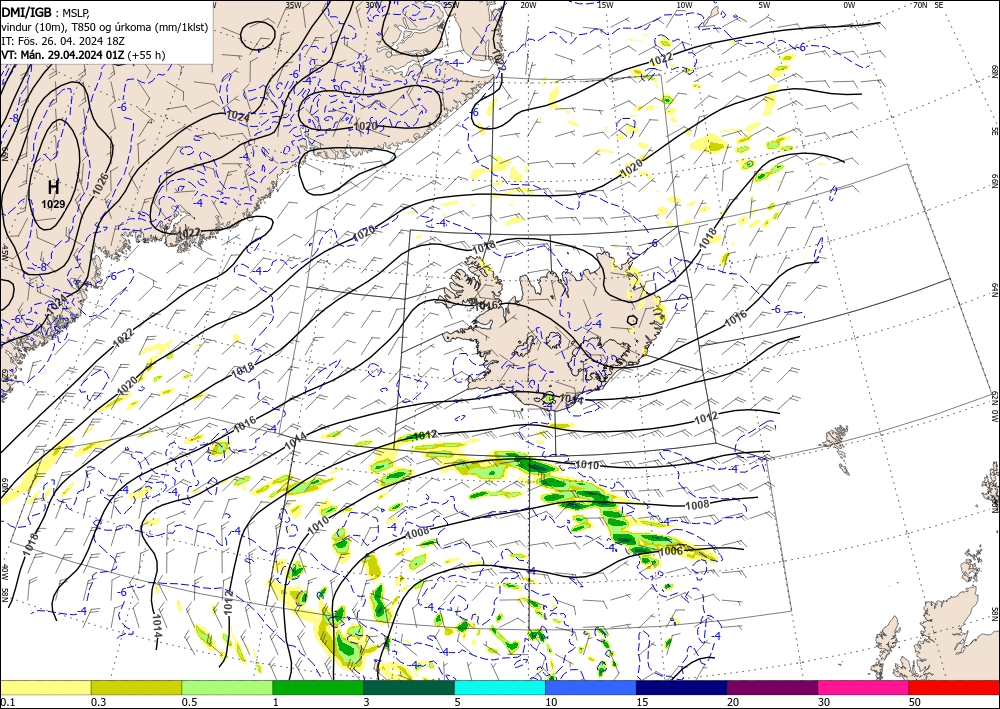
Task: Select the dark green 3–5 mm legend swatch
Action: pyautogui.click(x=409, y=688)
